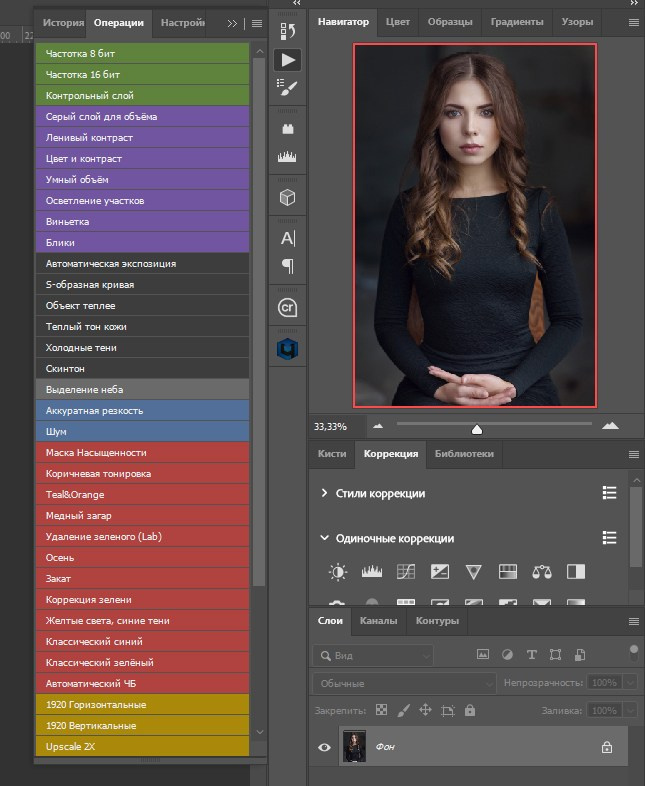Viewport: 645px width, 786px height.
Task: Switch to the История tab
Action: (63, 23)
